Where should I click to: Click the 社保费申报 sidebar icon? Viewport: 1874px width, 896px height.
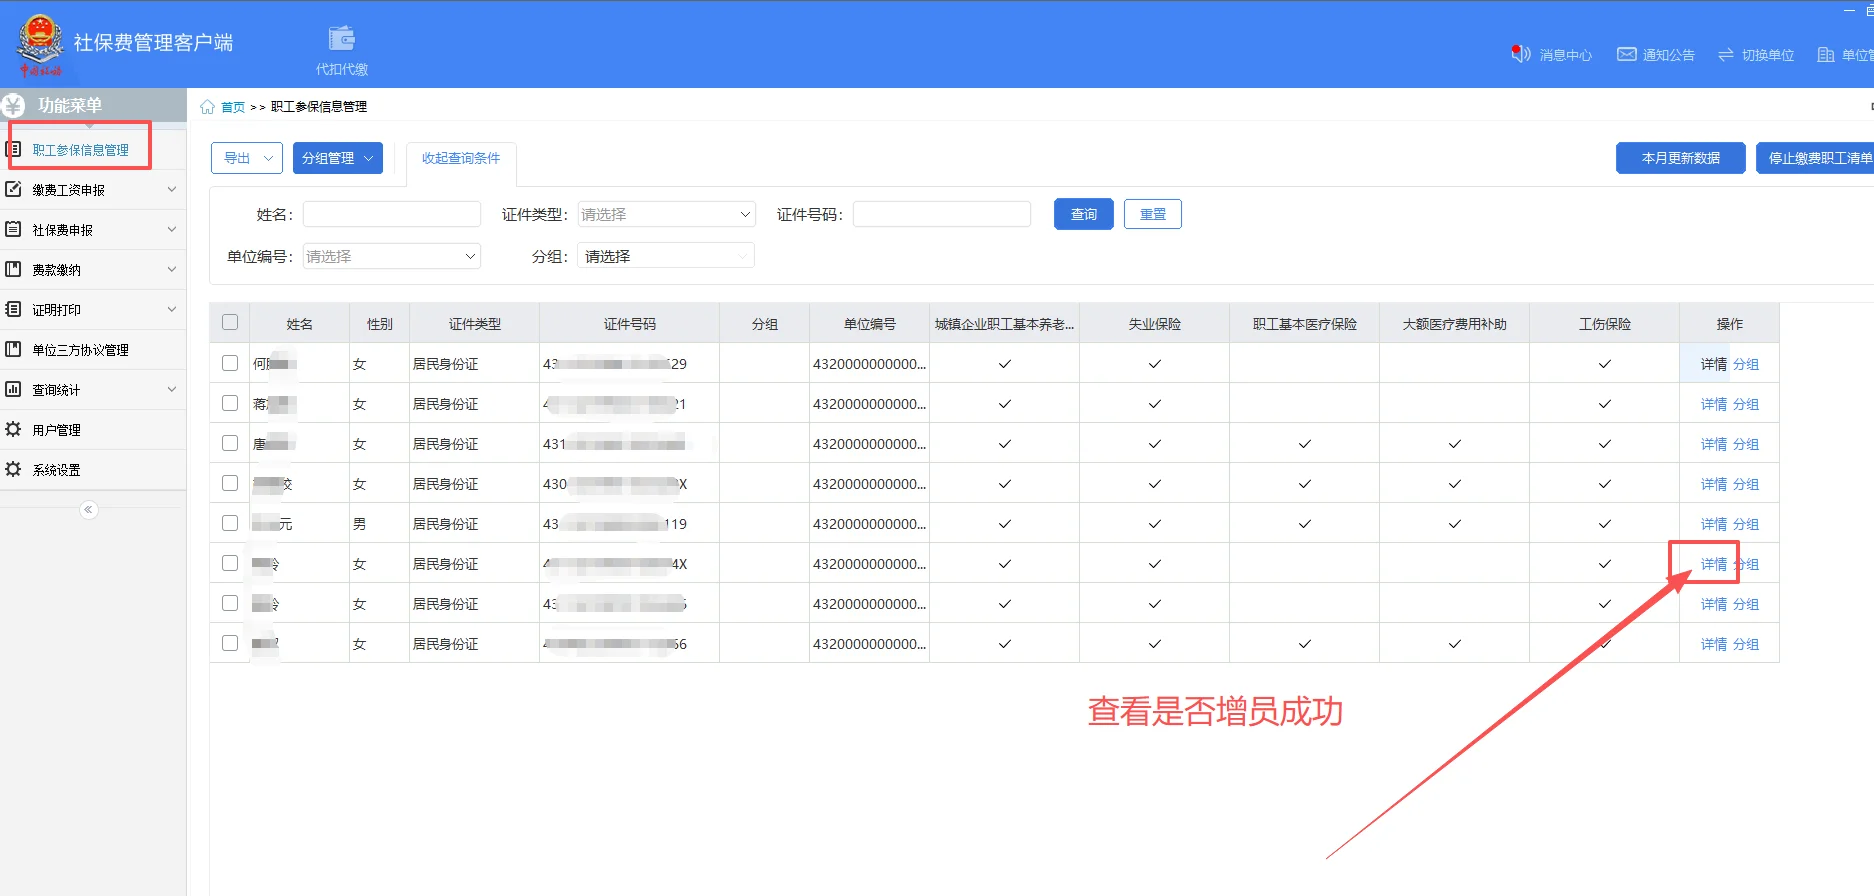coord(13,229)
